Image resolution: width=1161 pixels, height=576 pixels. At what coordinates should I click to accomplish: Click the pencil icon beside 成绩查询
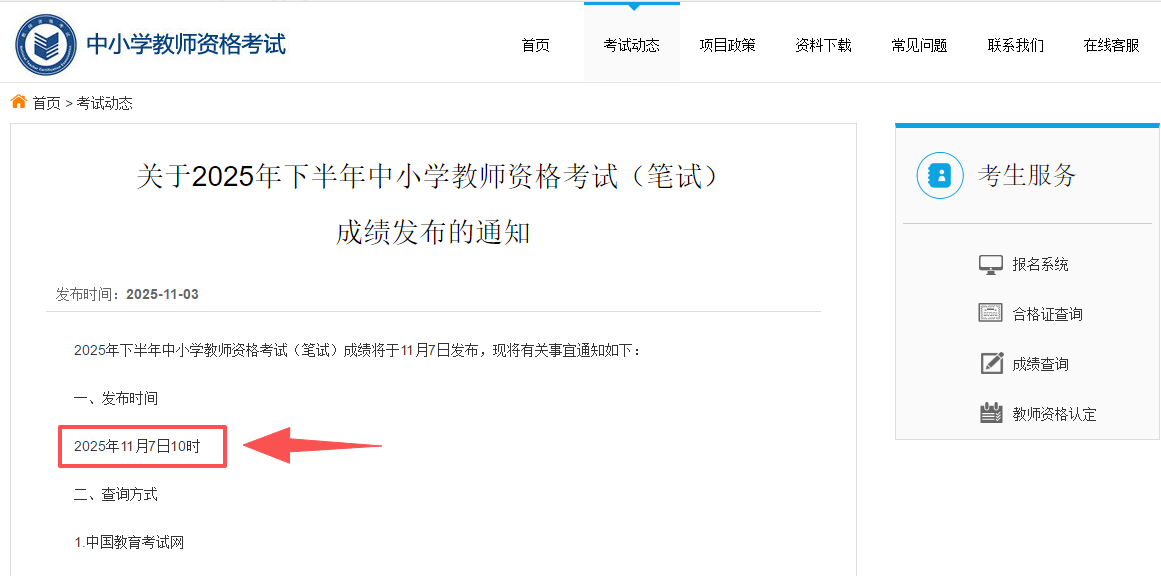coord(990,364)
